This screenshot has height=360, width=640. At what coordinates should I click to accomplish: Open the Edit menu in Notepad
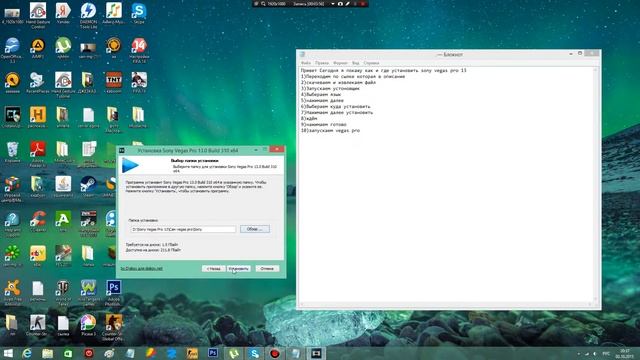point(322,63)
